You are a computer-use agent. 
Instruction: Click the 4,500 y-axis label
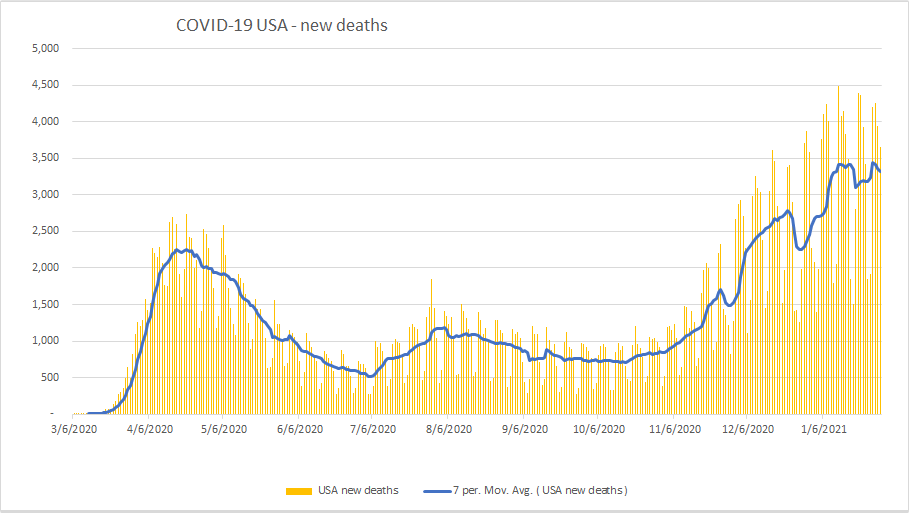[45, 85]
